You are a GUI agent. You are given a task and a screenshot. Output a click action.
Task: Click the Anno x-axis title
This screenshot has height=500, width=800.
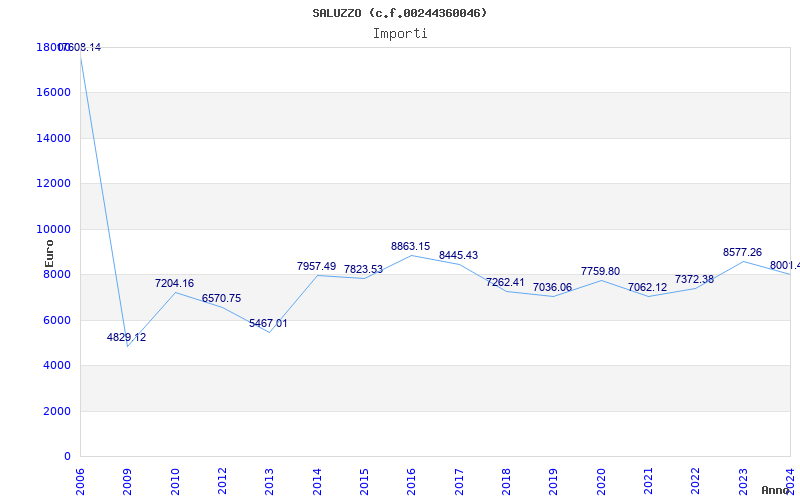776,490
